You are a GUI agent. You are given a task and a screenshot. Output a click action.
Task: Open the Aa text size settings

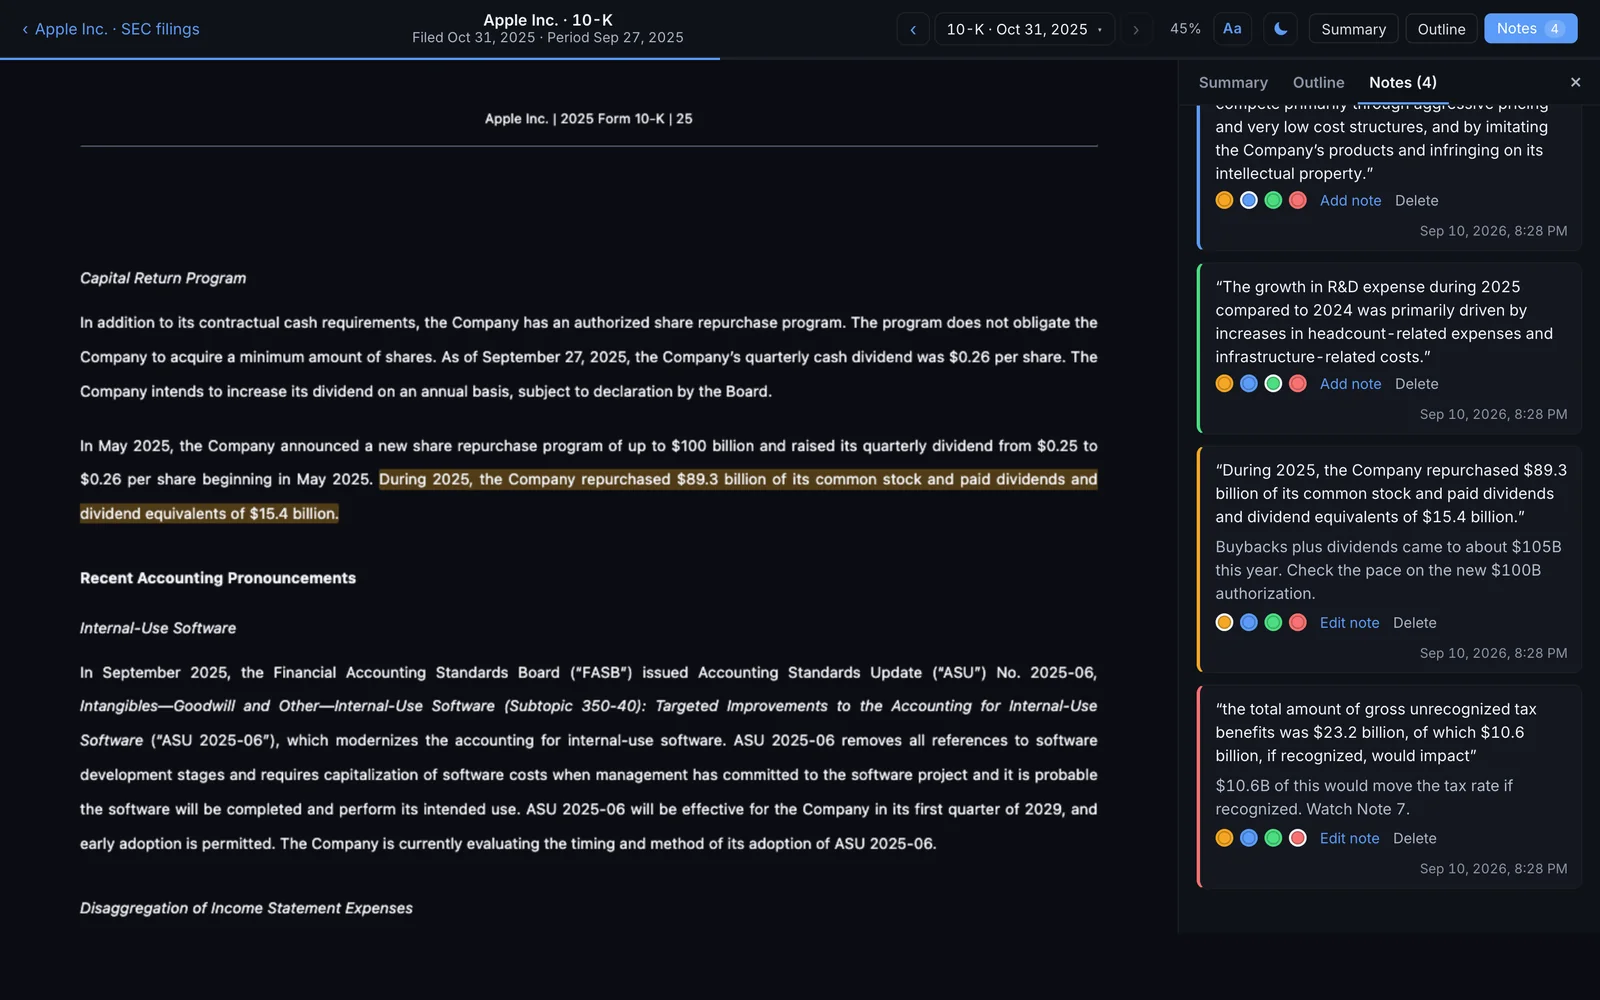point(1232,29)
